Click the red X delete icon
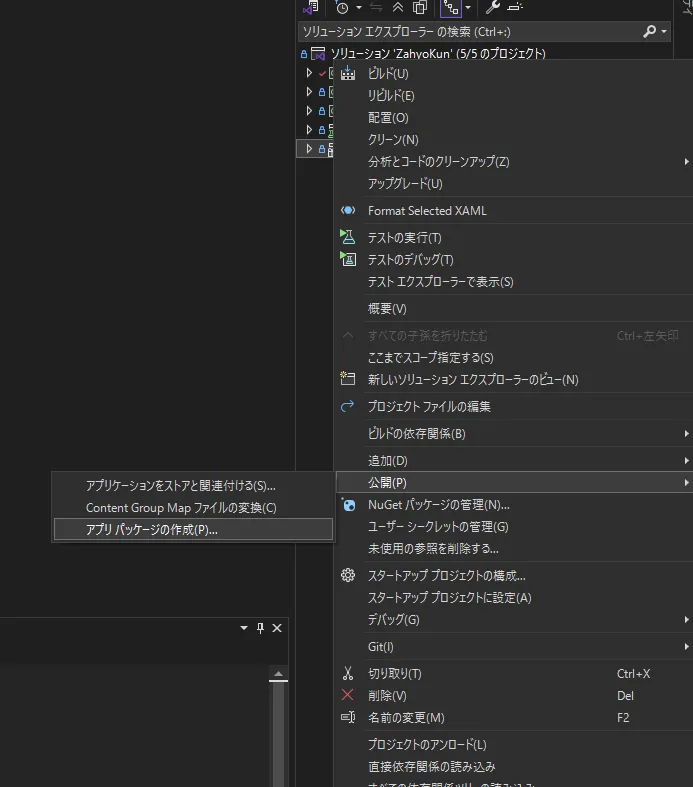Image resolution: width=693 pixels, height=787 pixels. (347, 695)
